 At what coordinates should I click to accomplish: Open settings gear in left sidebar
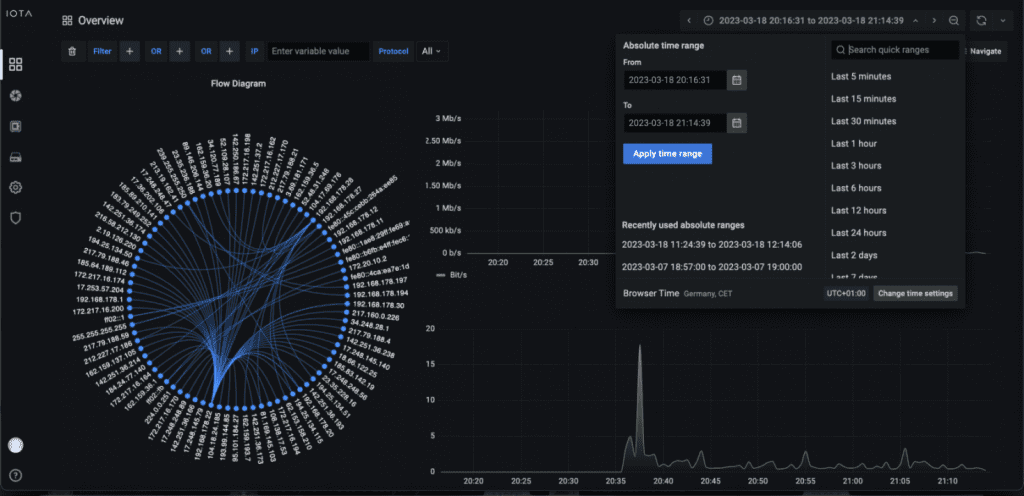click(15, 187)
